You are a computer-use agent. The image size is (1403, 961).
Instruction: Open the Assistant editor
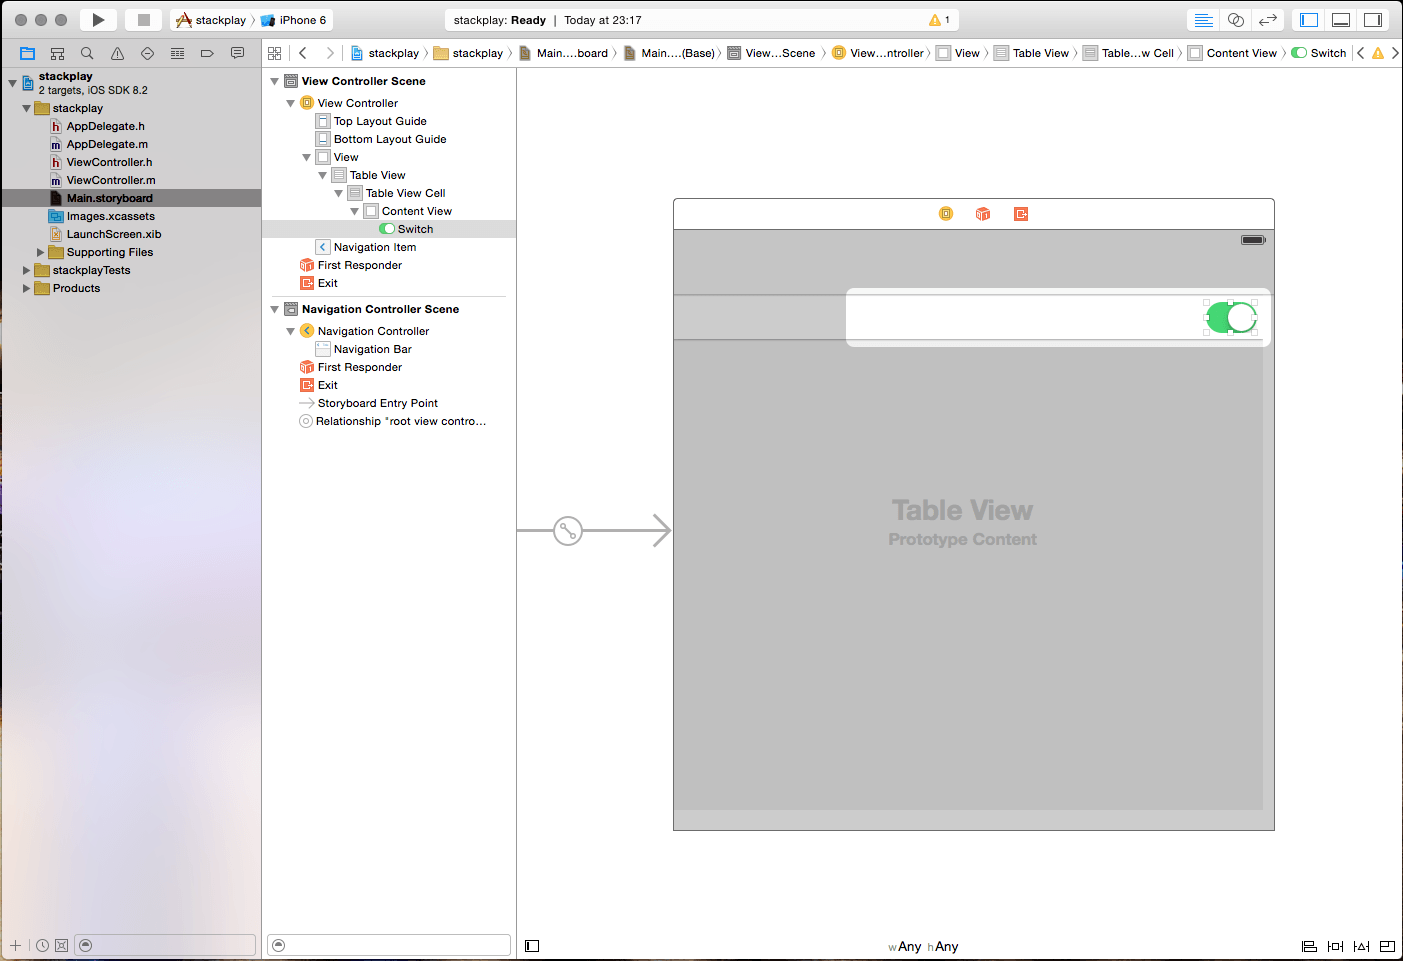click(x=1236, y=20)
